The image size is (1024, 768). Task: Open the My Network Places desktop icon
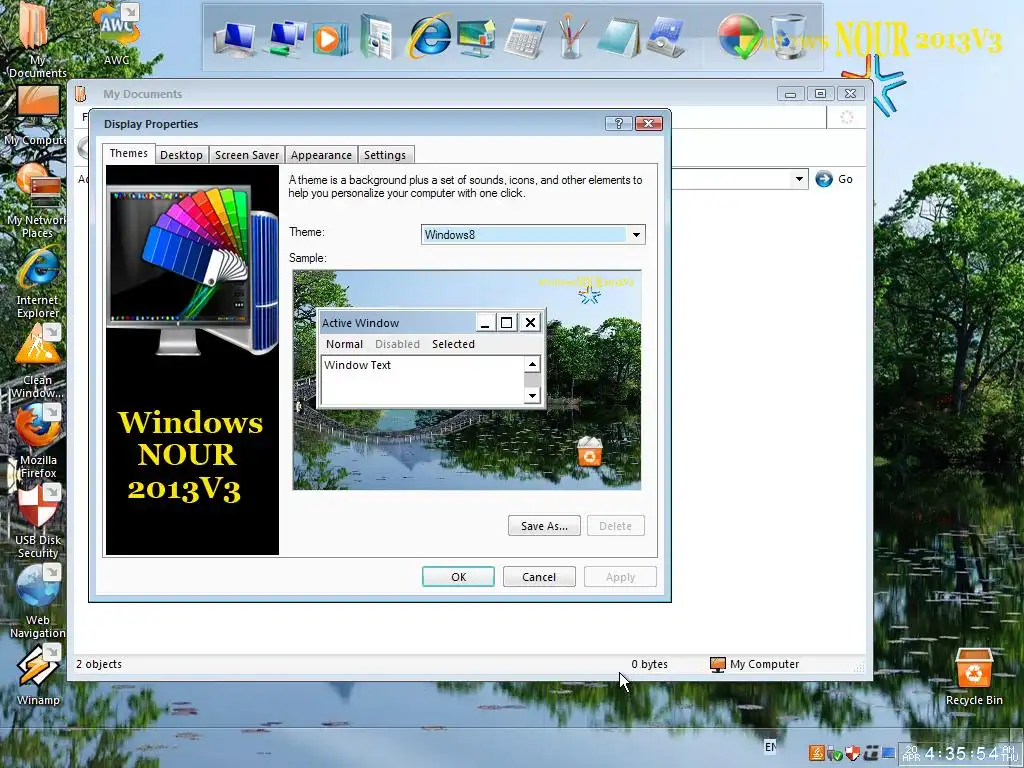point(37,200)
